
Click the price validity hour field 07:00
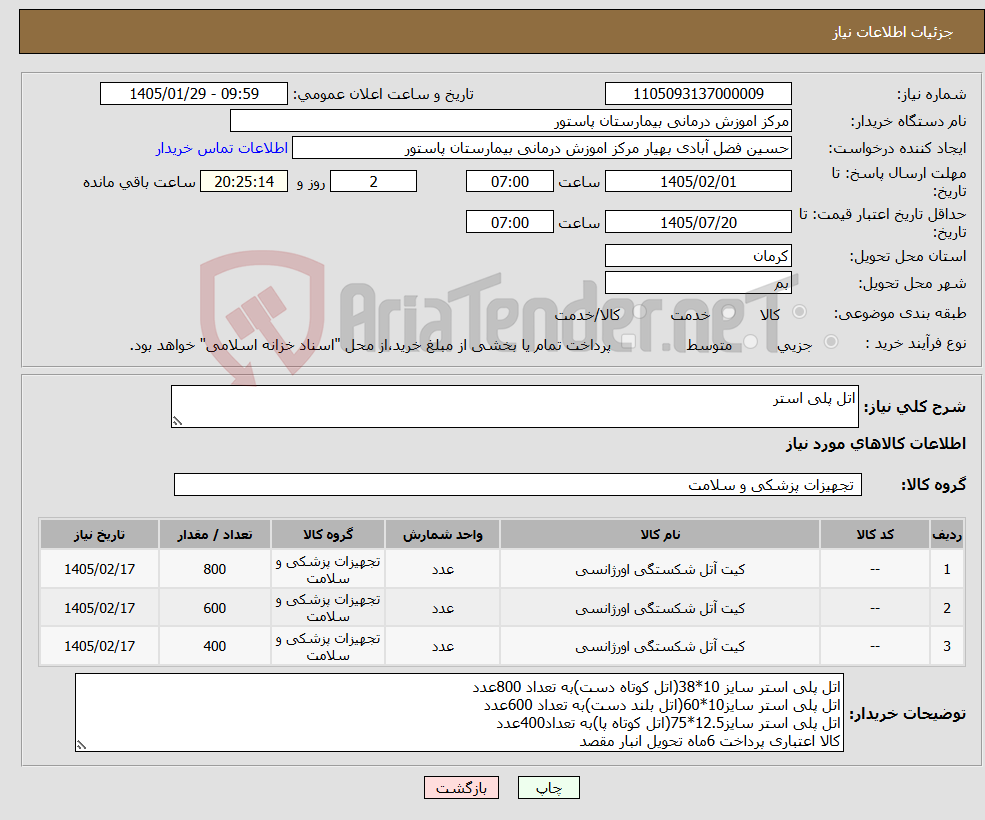point(509,222)
